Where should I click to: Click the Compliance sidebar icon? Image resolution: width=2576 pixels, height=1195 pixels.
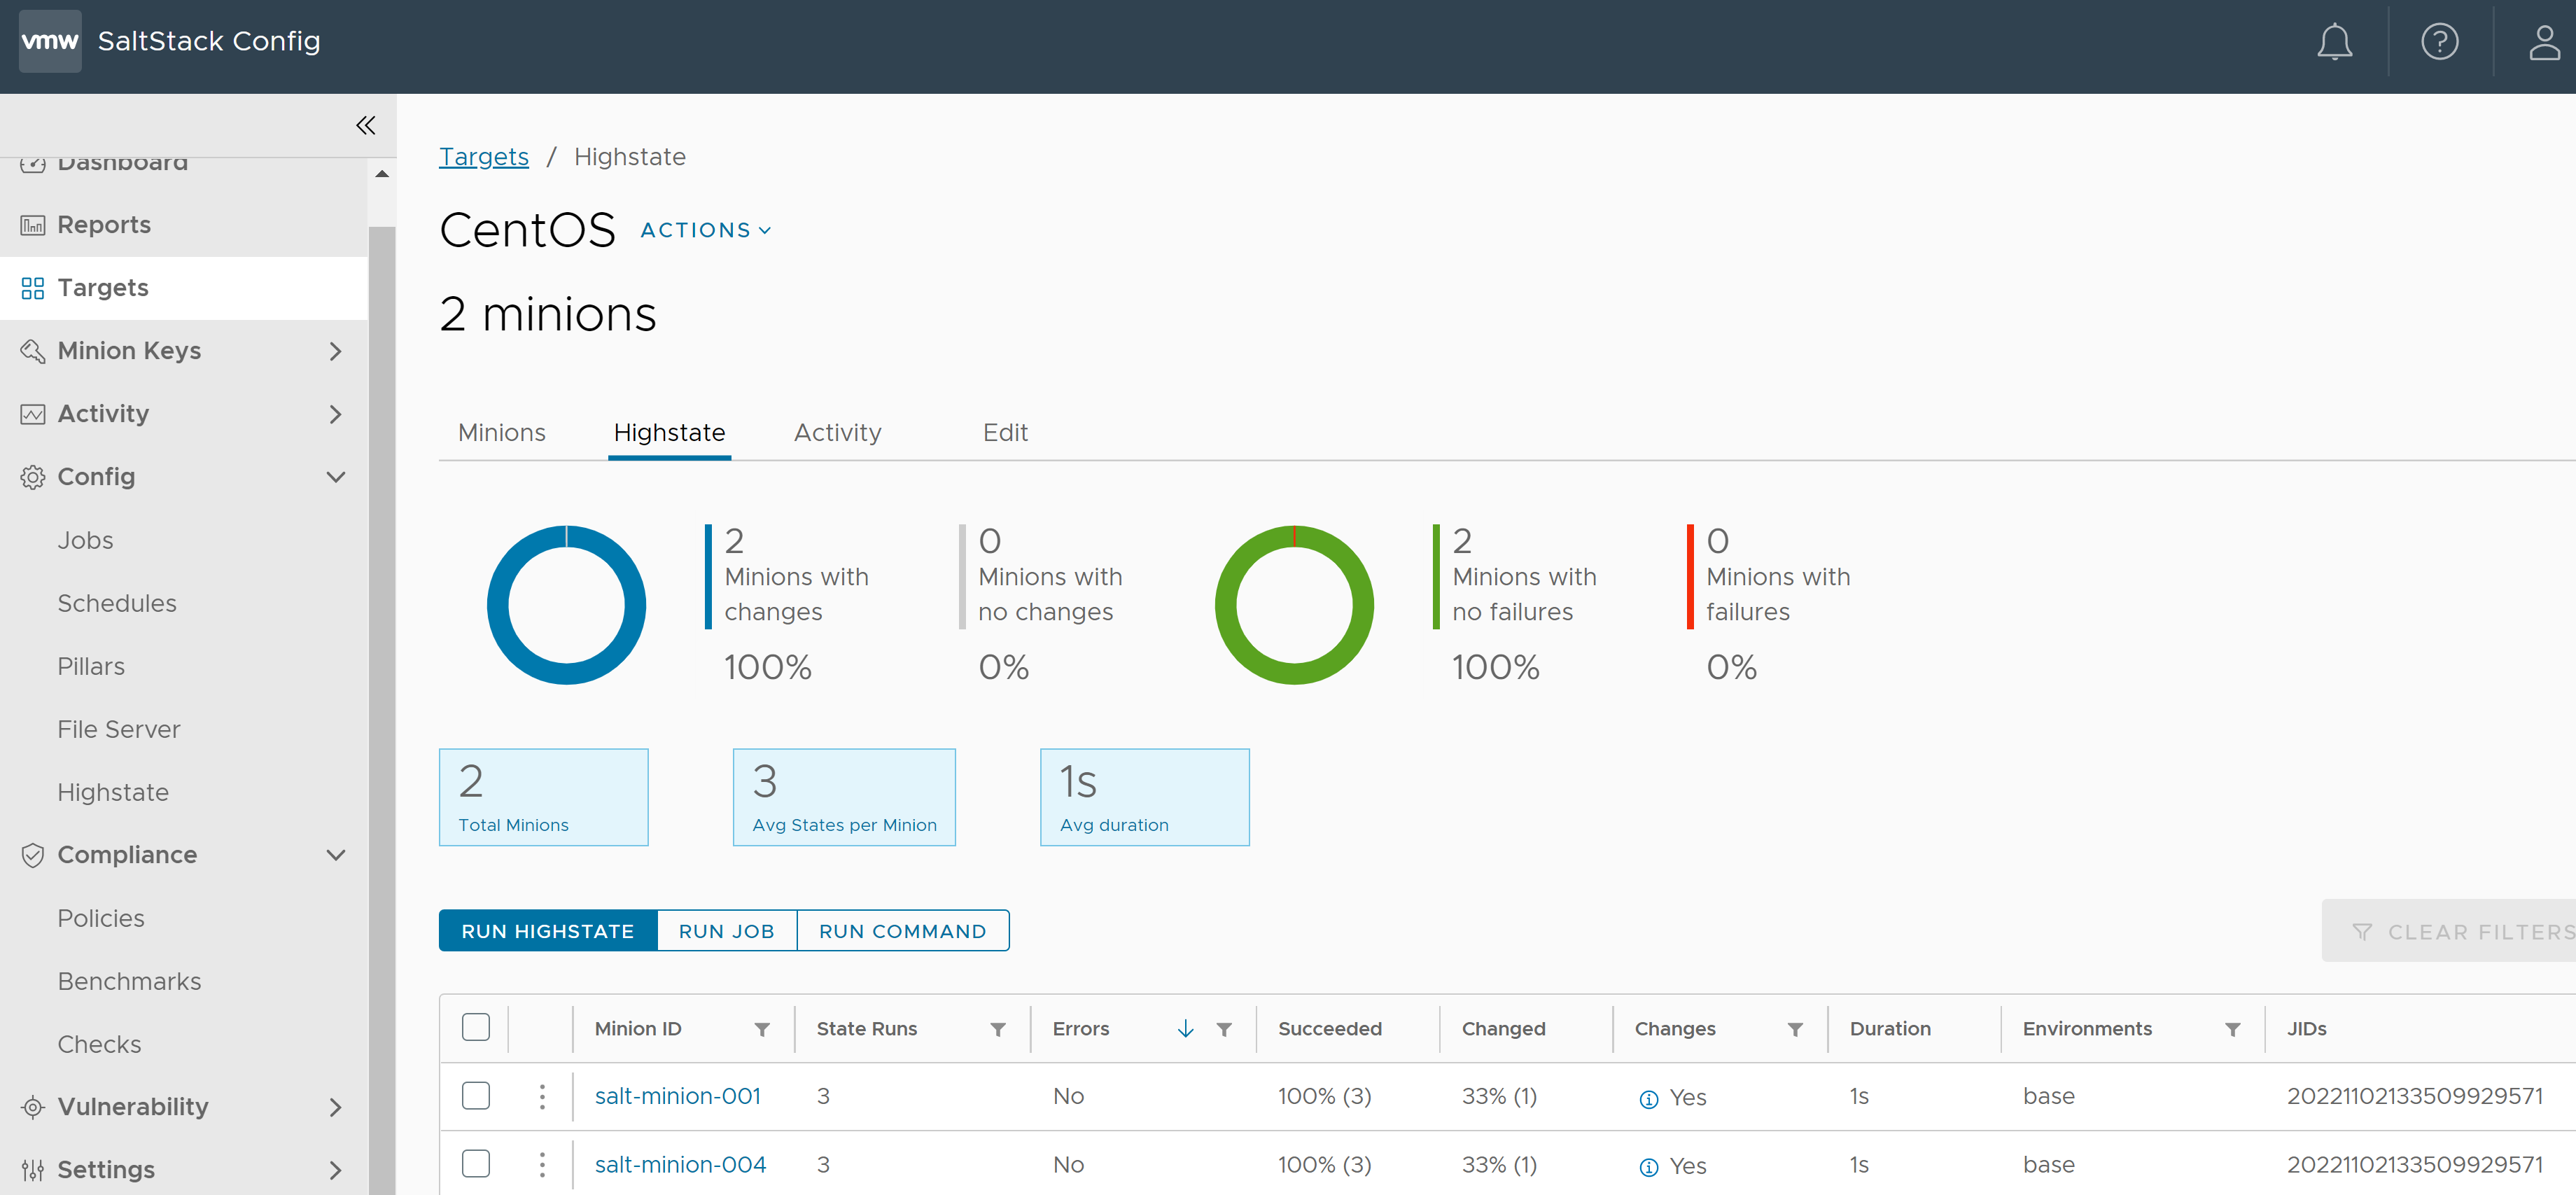pos(33,855)
